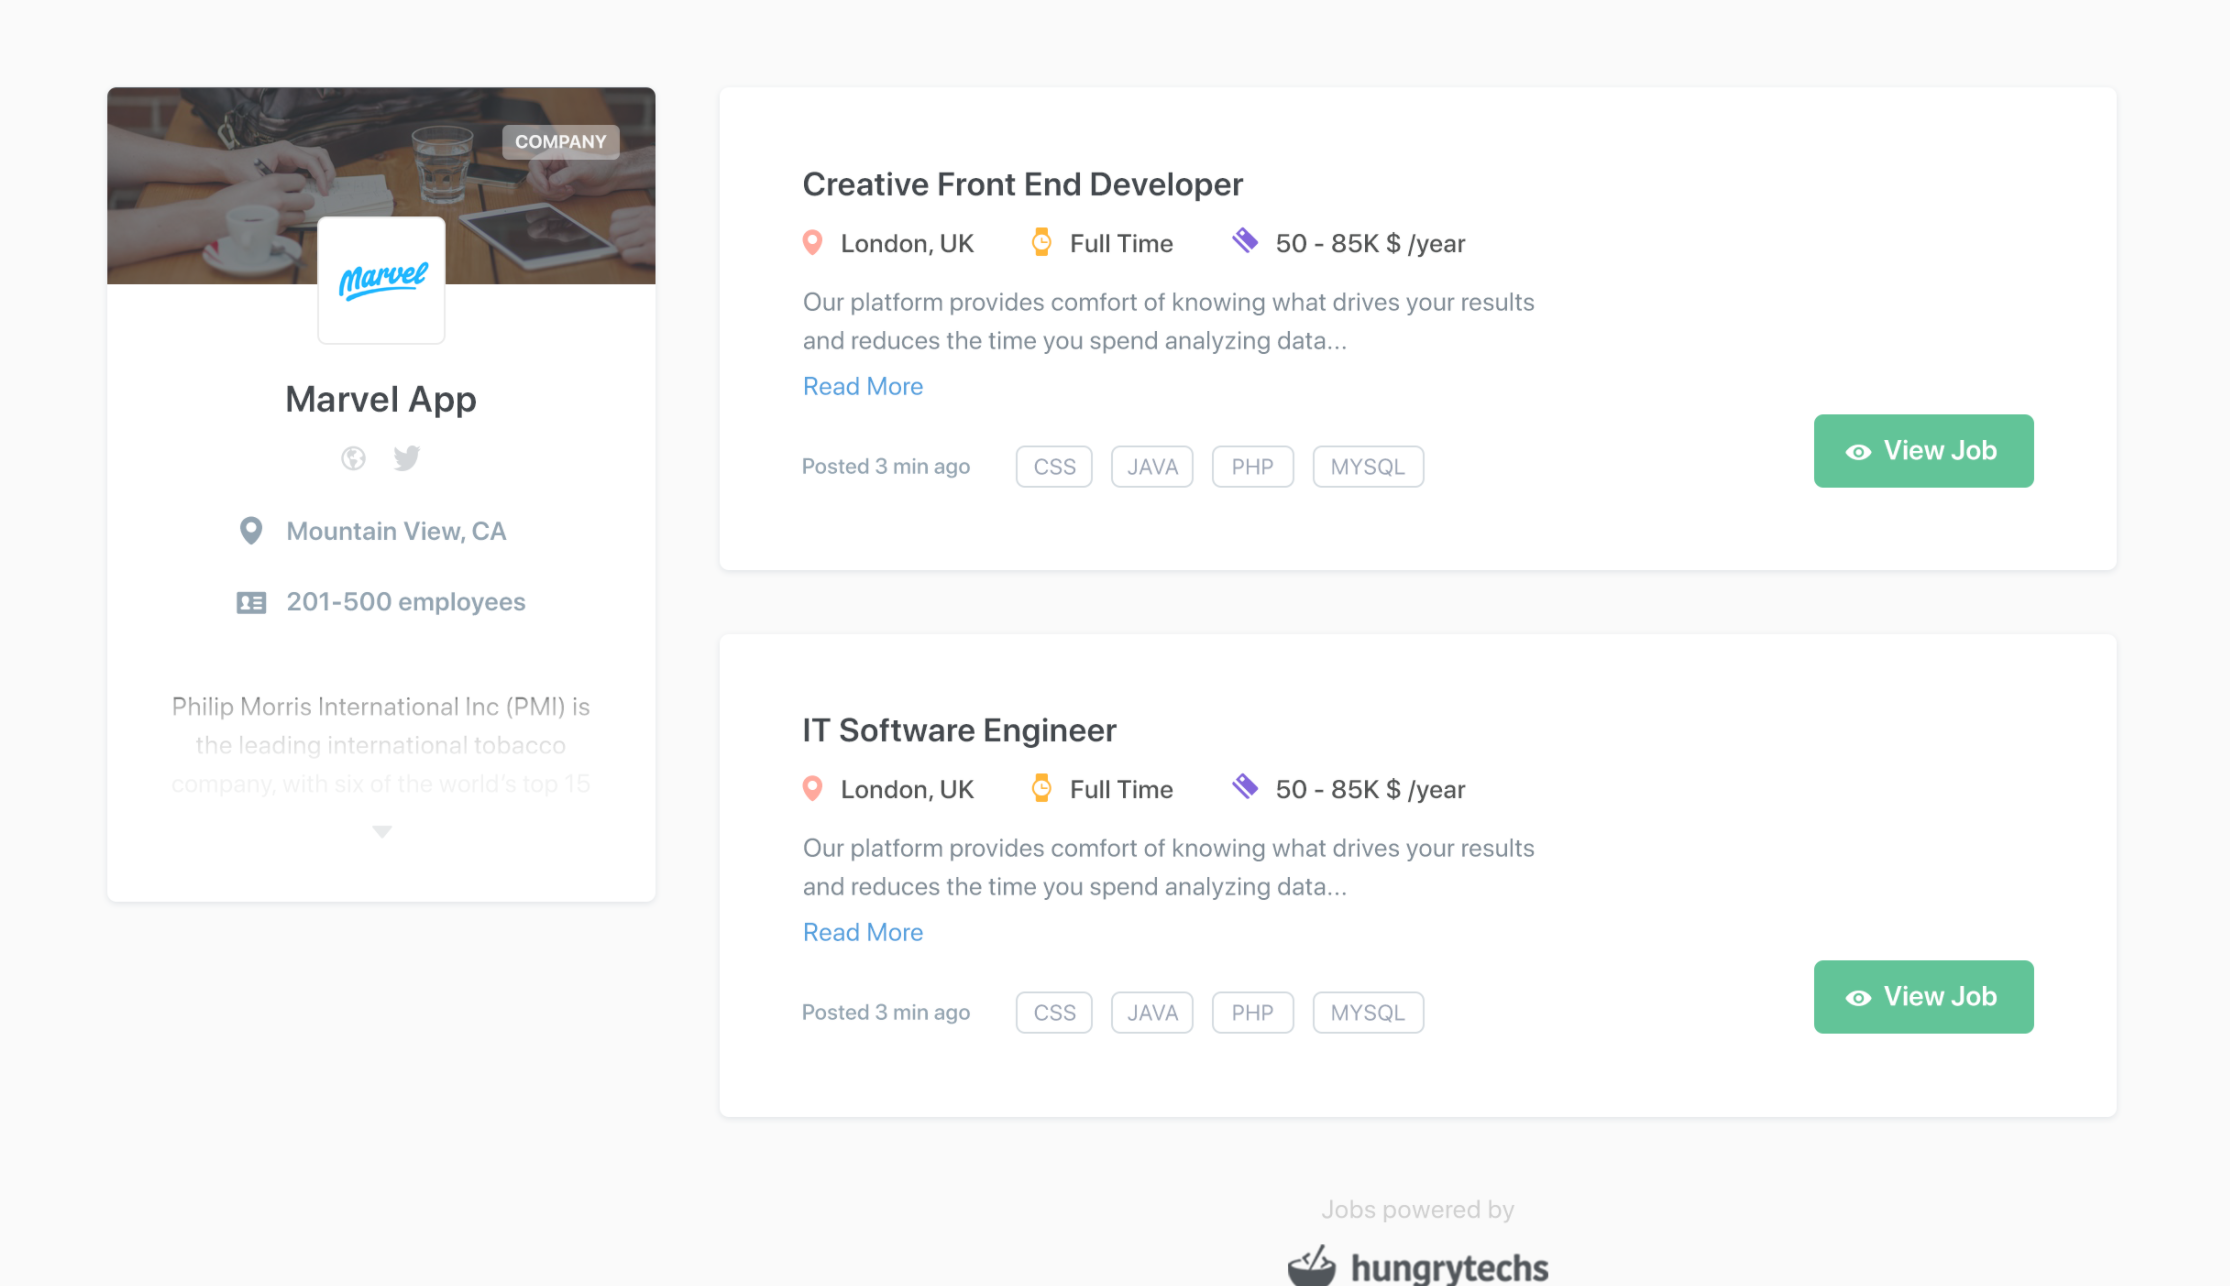
Task: Click the 201-500 employees text
Action: [x=405, y=602]
